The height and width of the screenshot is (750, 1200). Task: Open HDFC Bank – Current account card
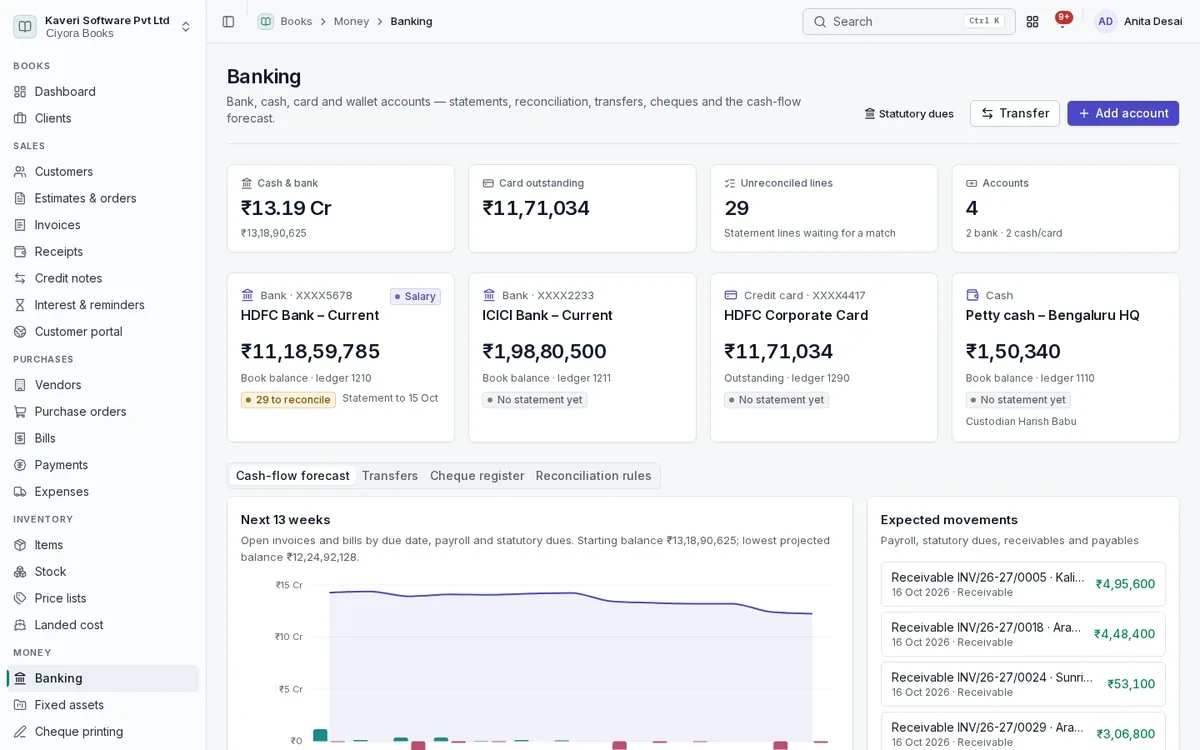(x=341, y=358)
